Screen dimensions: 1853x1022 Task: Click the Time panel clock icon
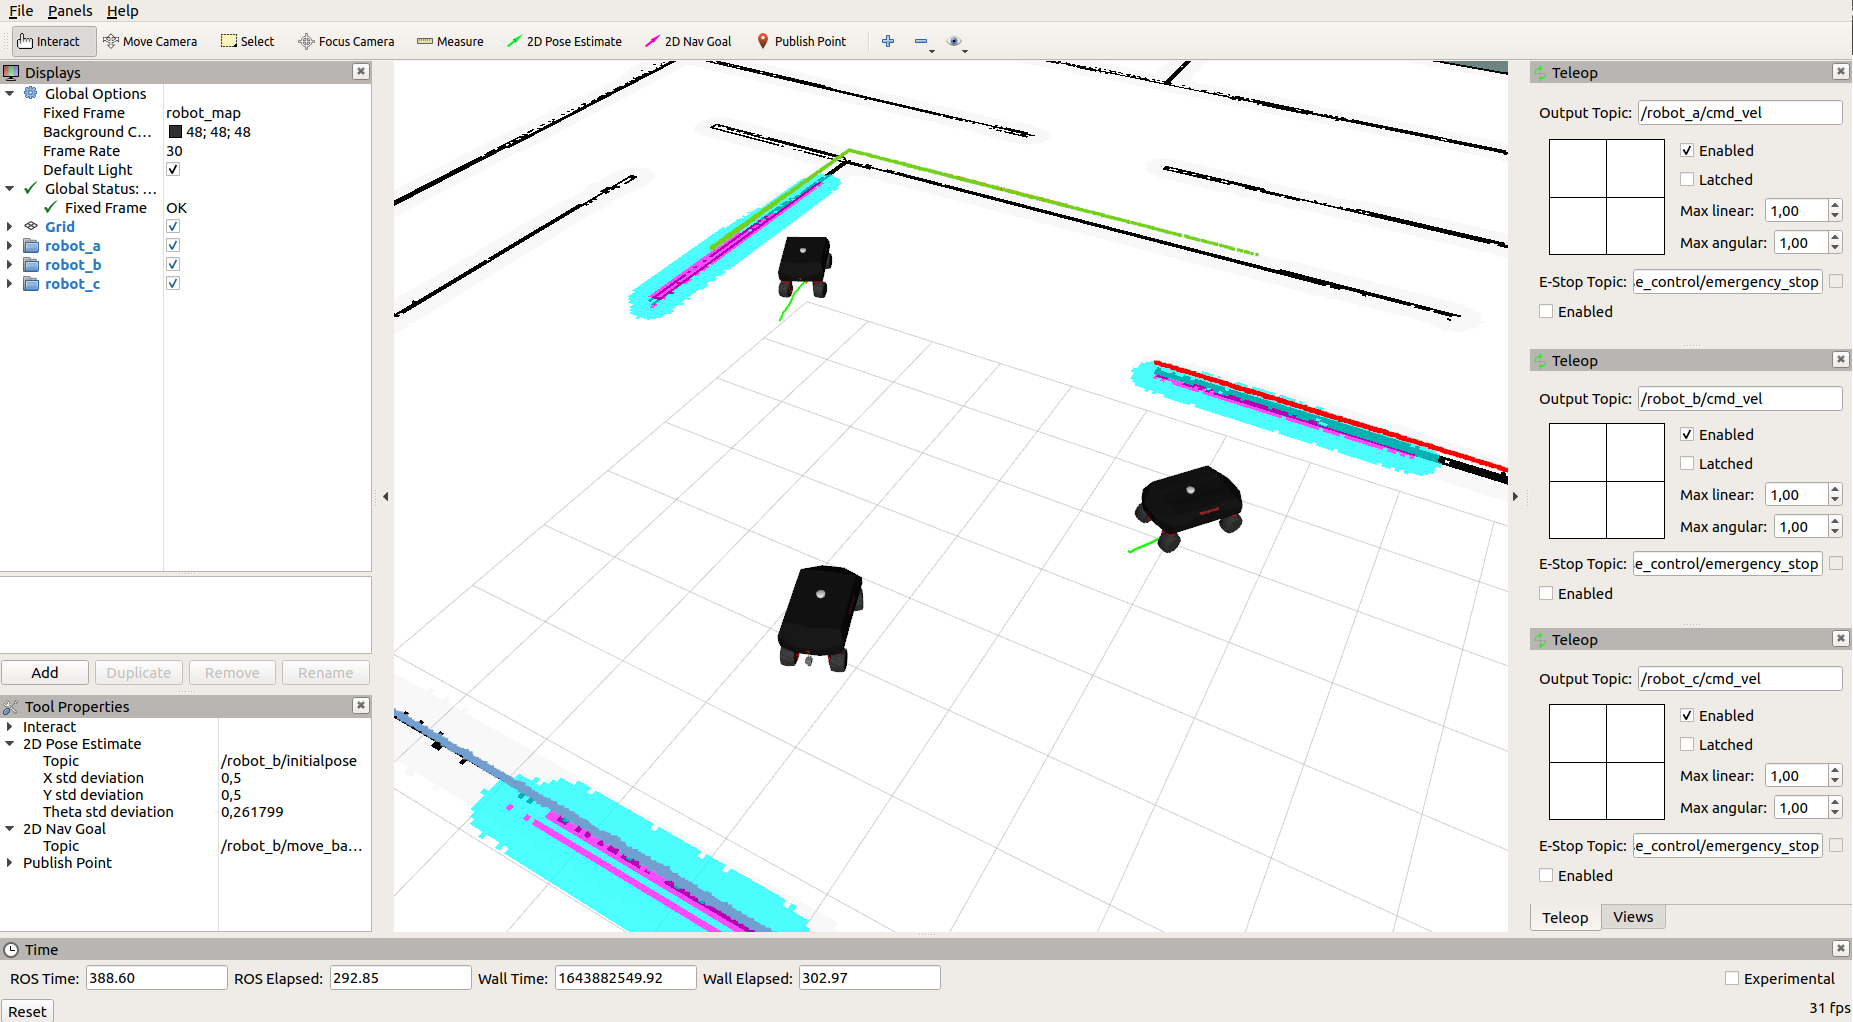[11, 949]
